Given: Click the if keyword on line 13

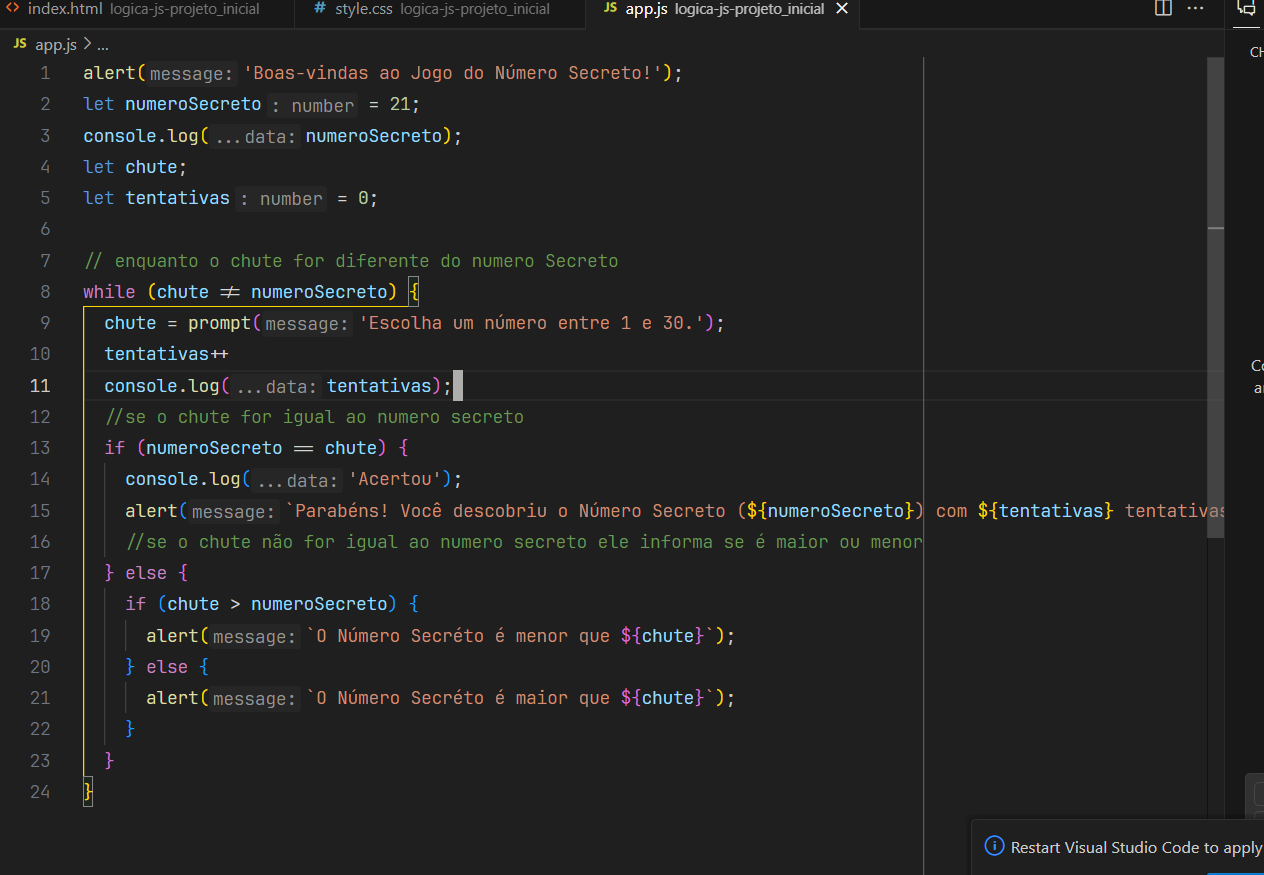Looking at the screenshot, I should click(114, 448).
